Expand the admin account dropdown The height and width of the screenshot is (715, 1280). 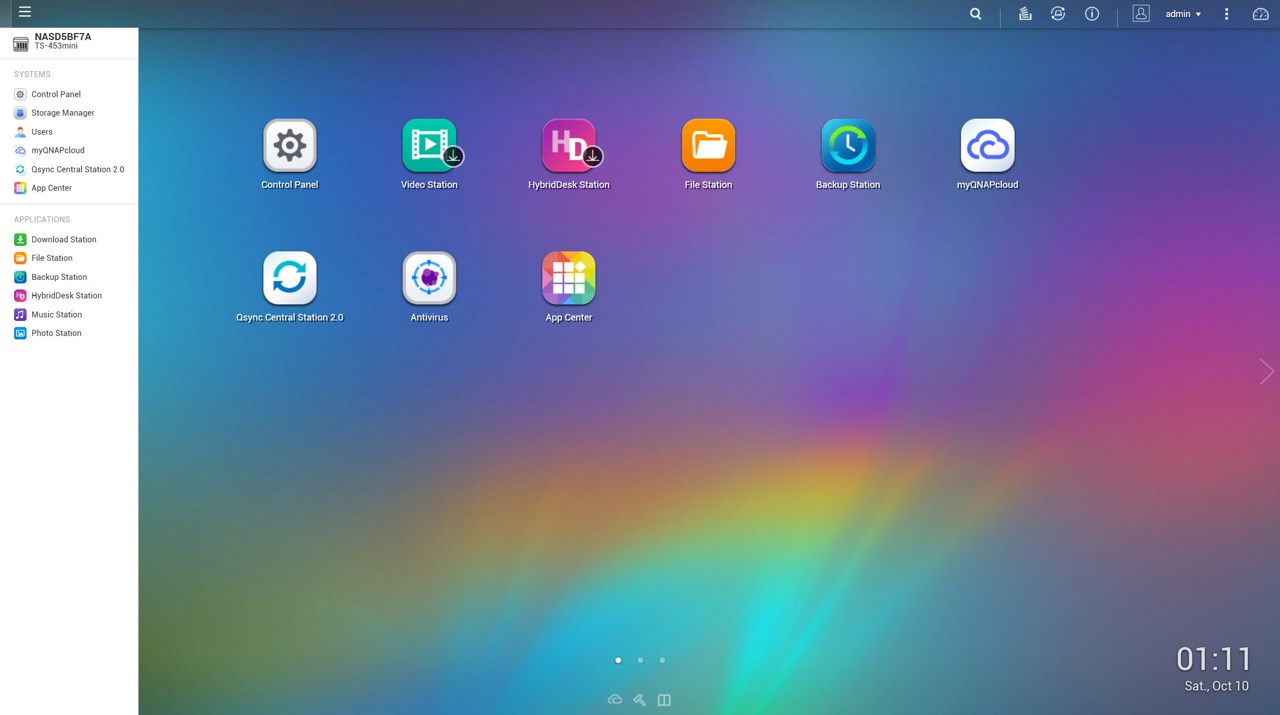(1184, 14)
